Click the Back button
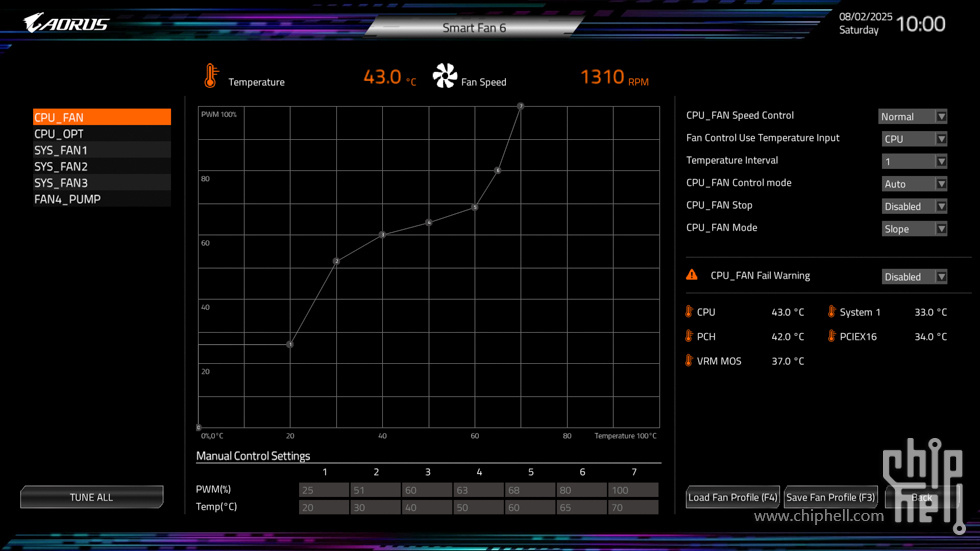Screen dimensions: 980x551 (922, 497)
